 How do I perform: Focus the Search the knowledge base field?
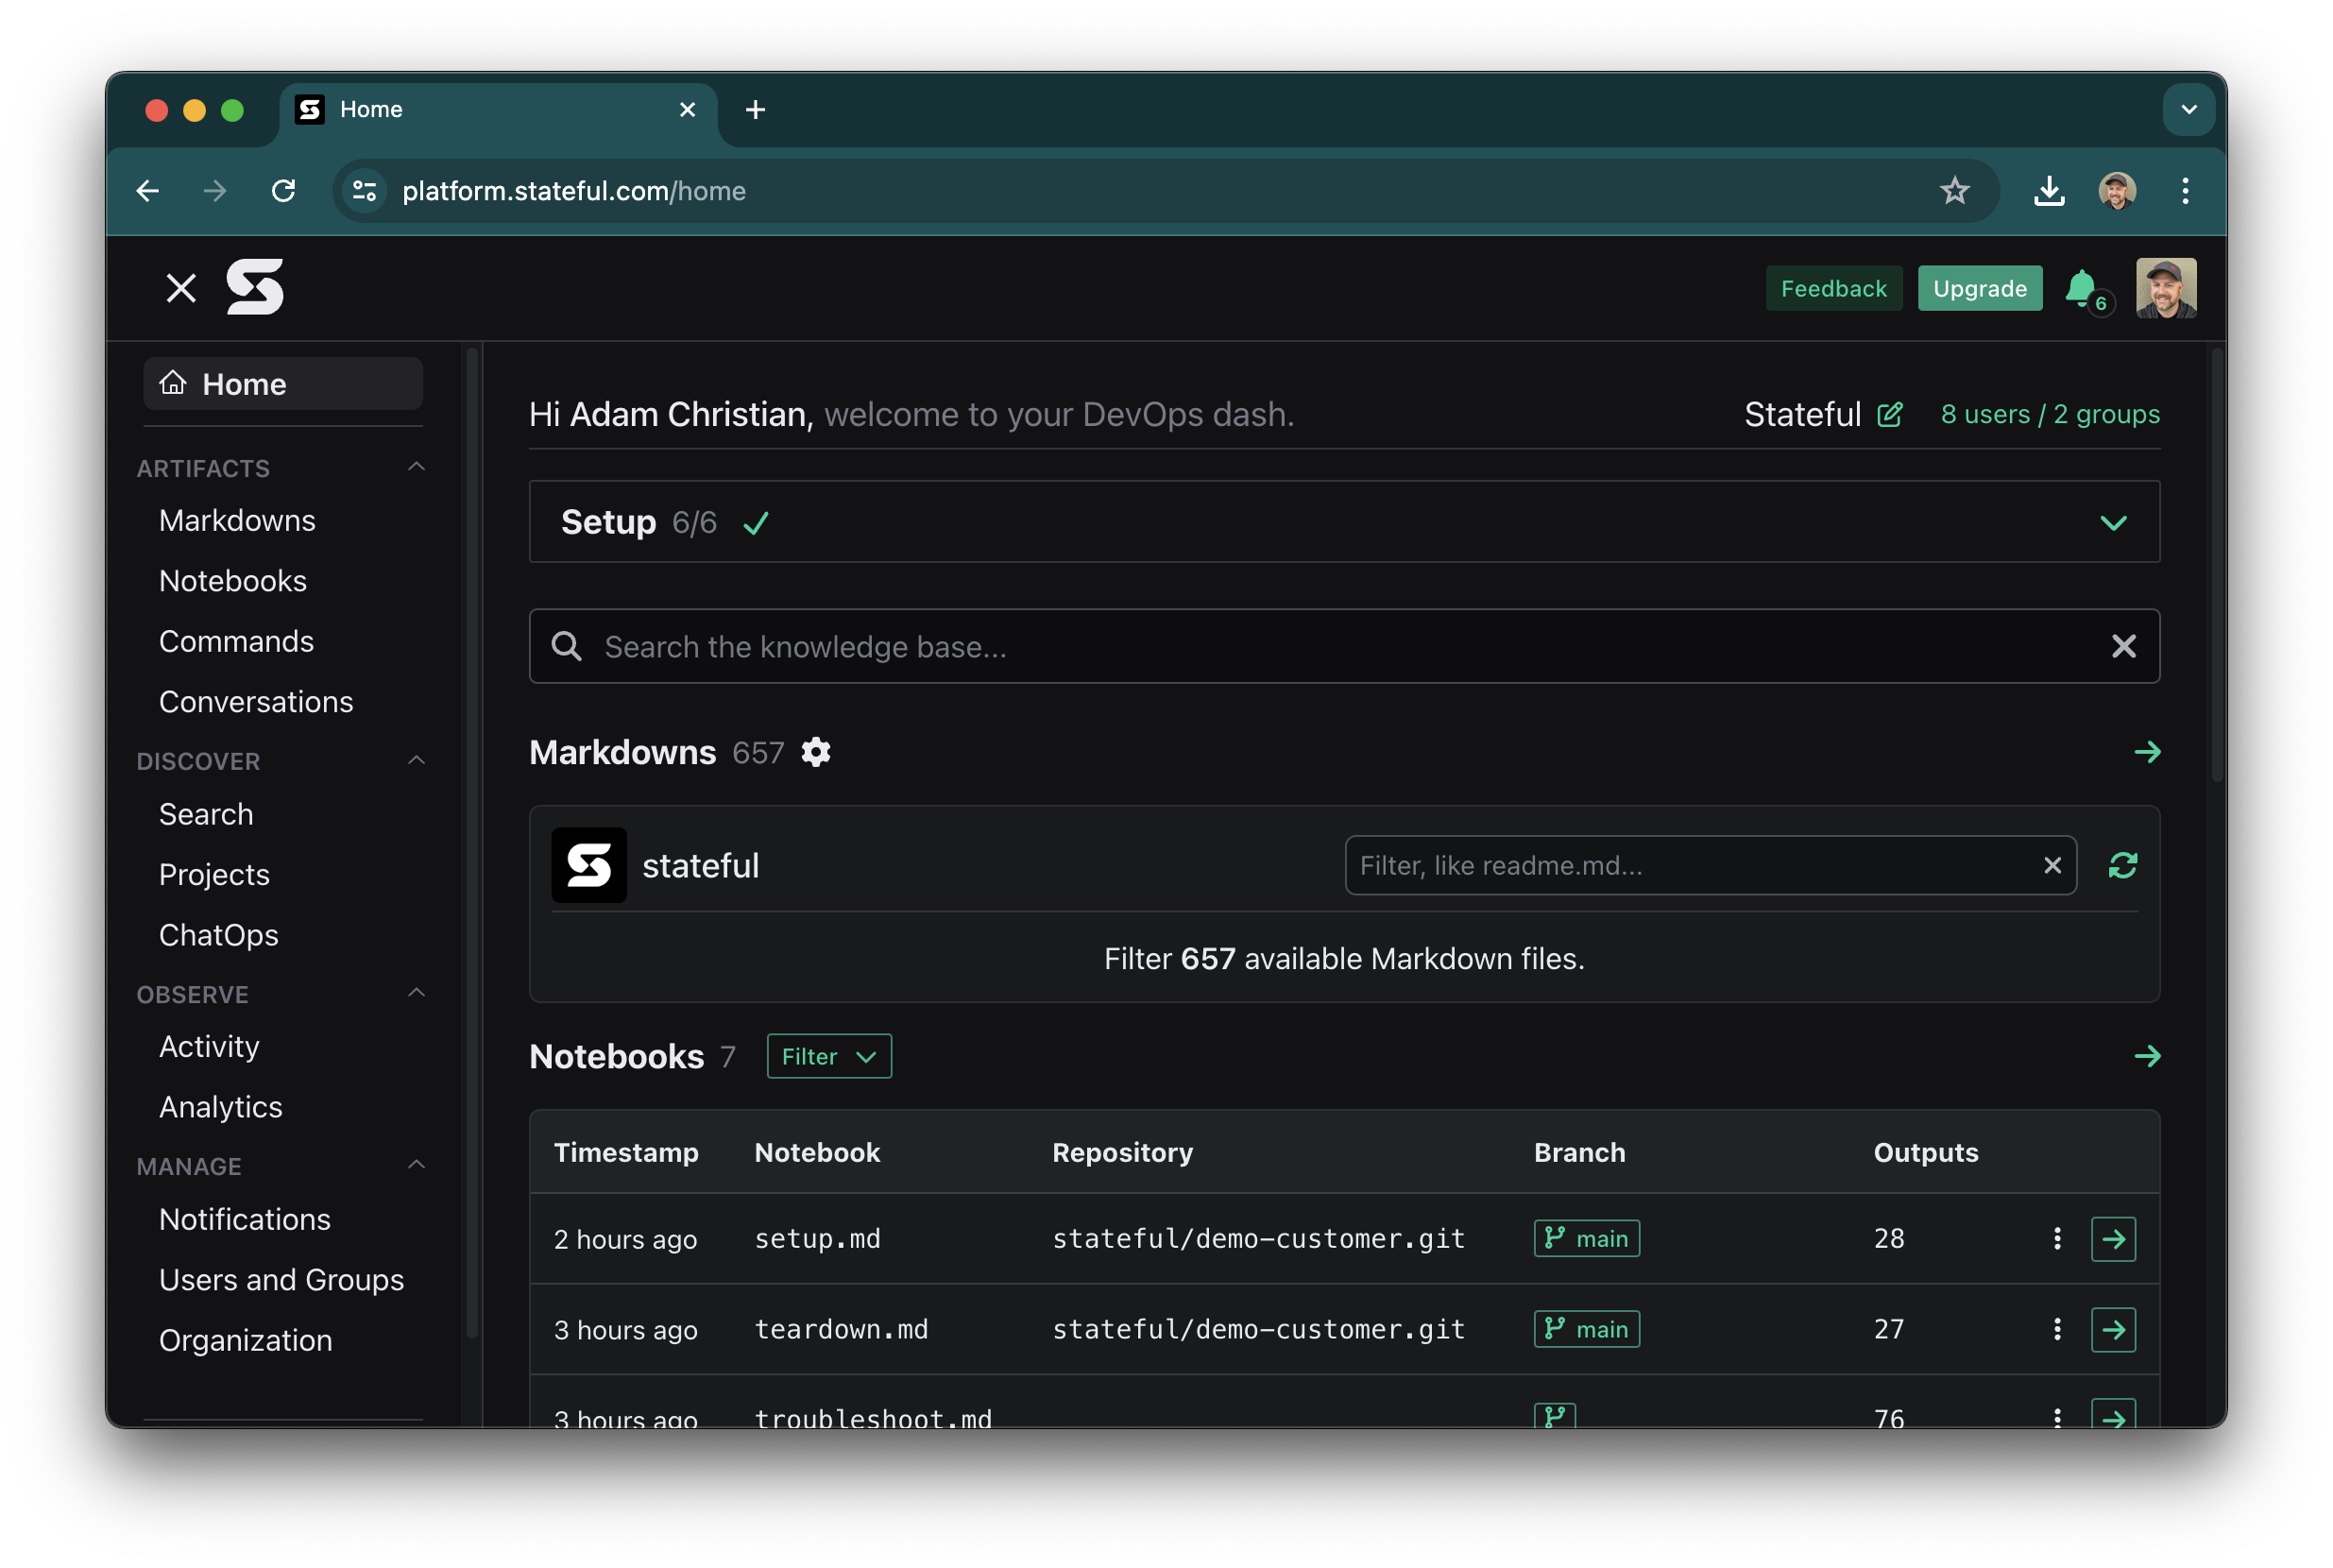pyautogui.click(x=1343, y=646)
